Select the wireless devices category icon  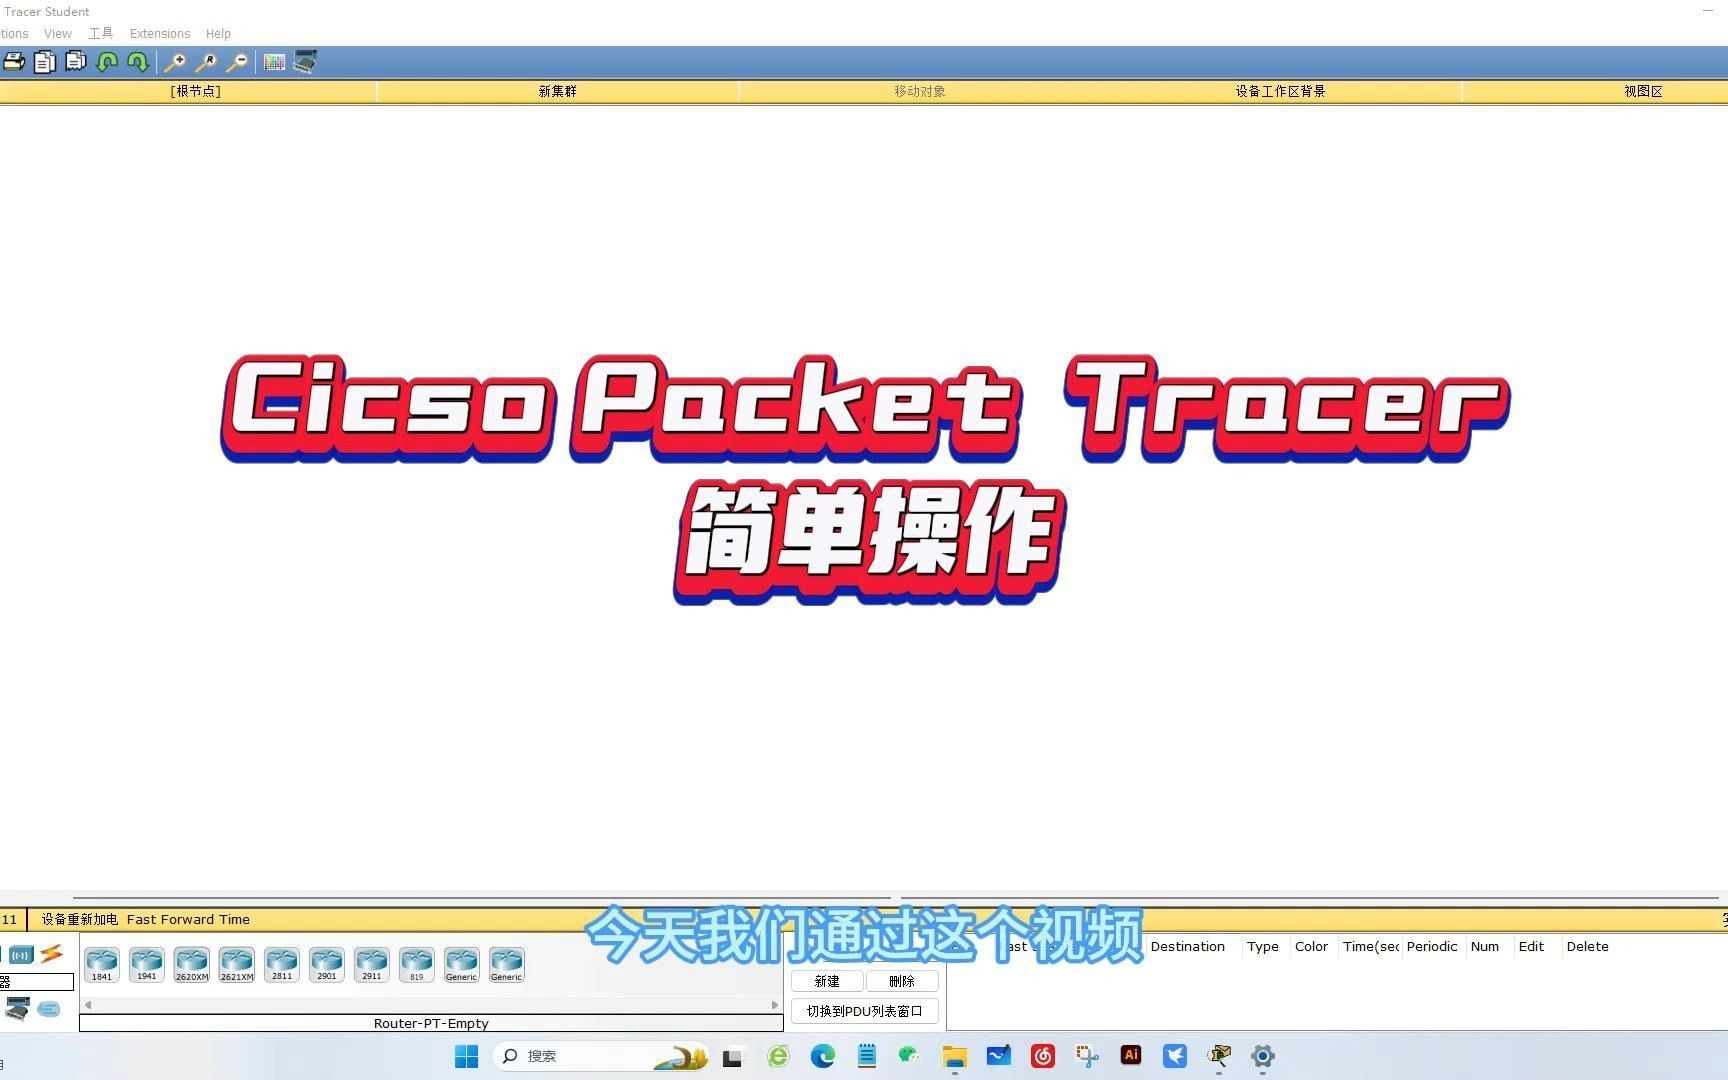(21, 955)
